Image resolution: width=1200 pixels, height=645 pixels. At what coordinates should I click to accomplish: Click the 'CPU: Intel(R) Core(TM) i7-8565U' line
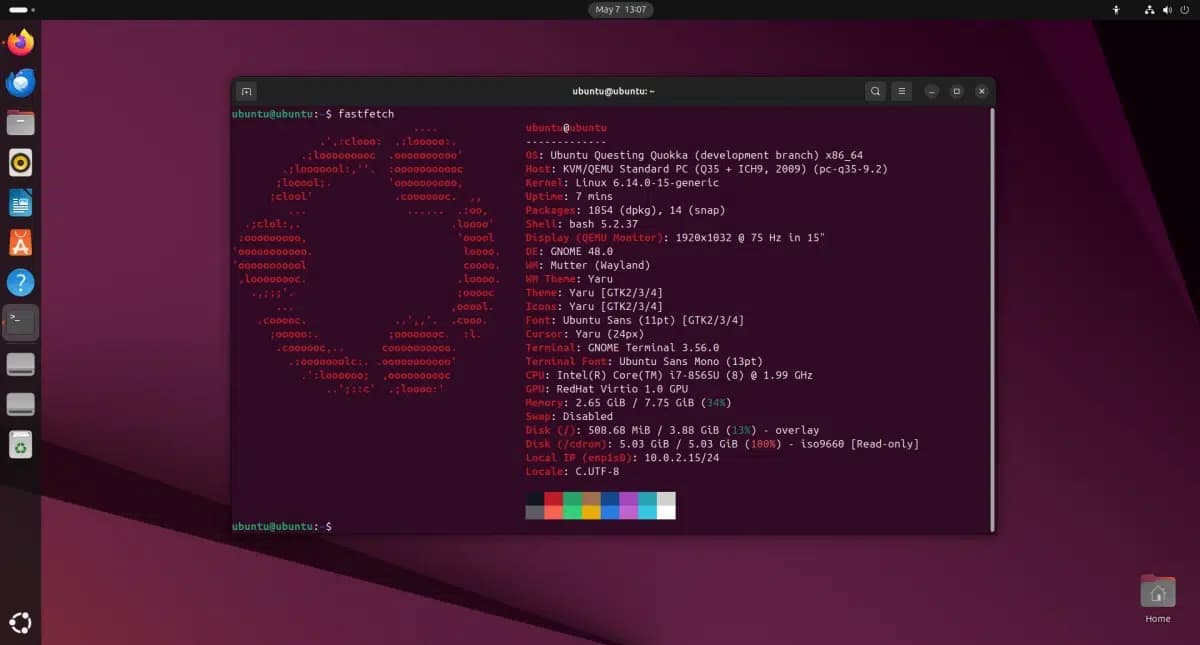(669, 376)
